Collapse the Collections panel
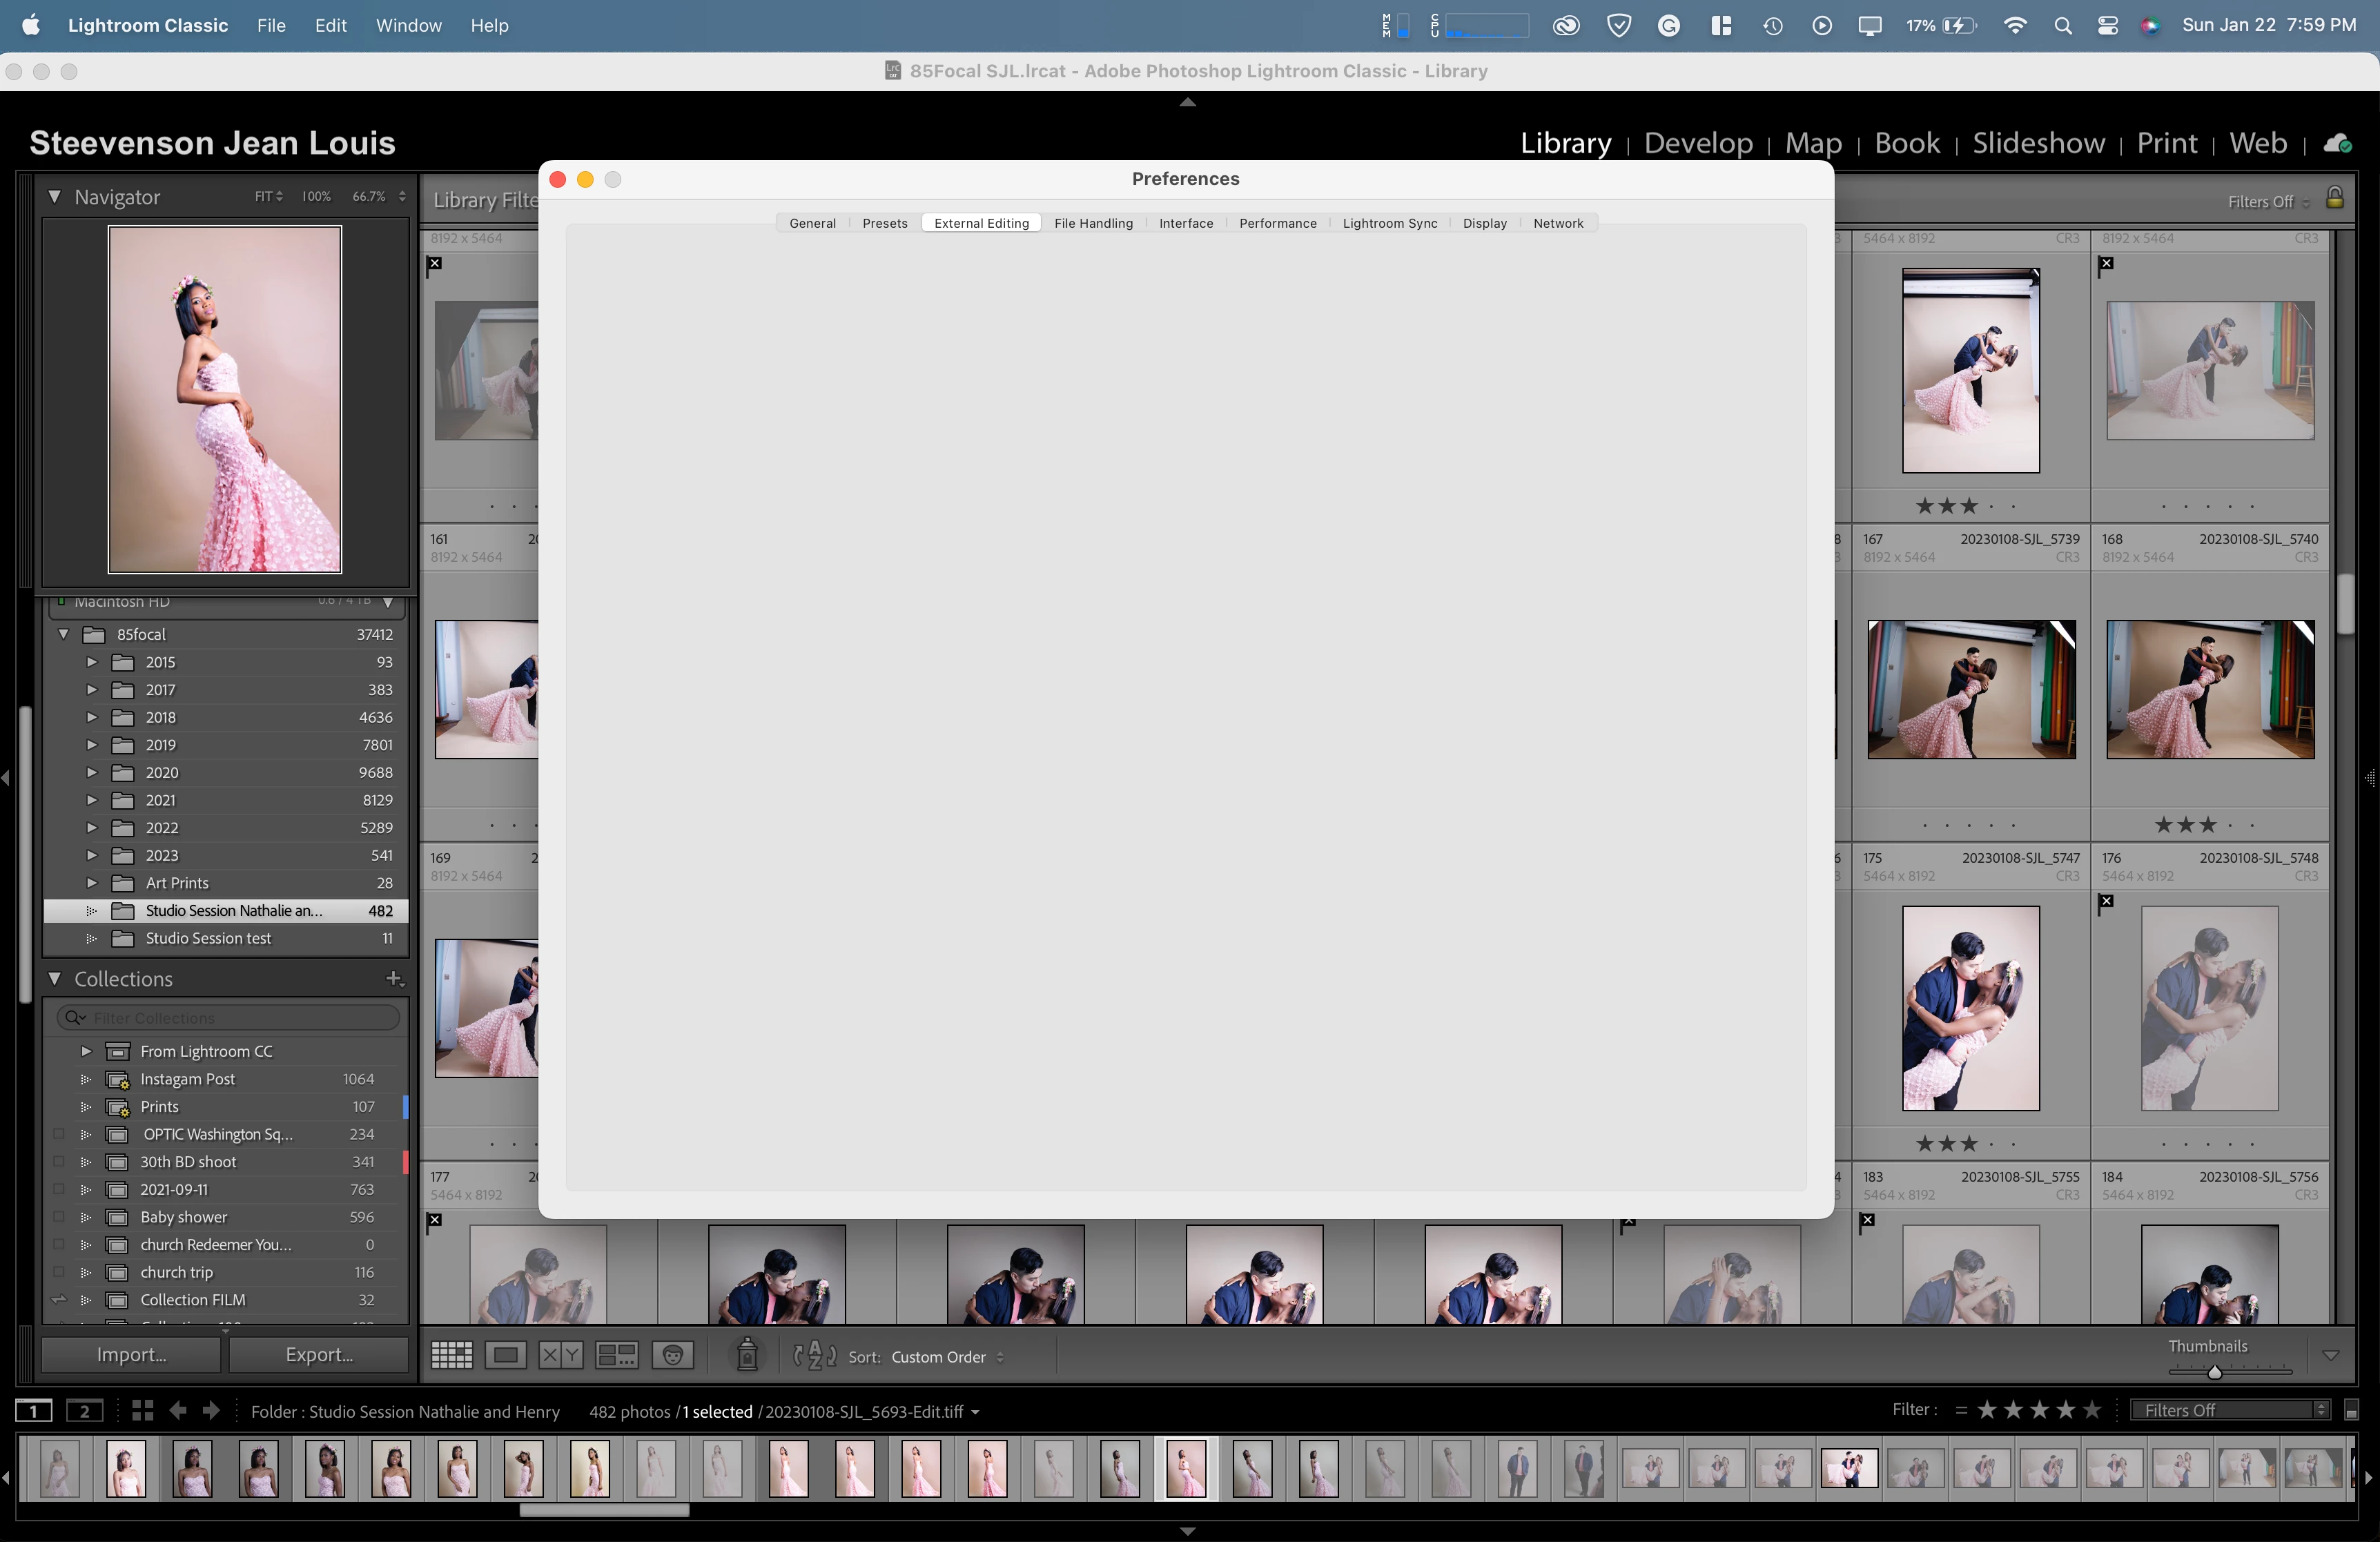The width and height of the screenshot is (2380, 1542). 55,979
